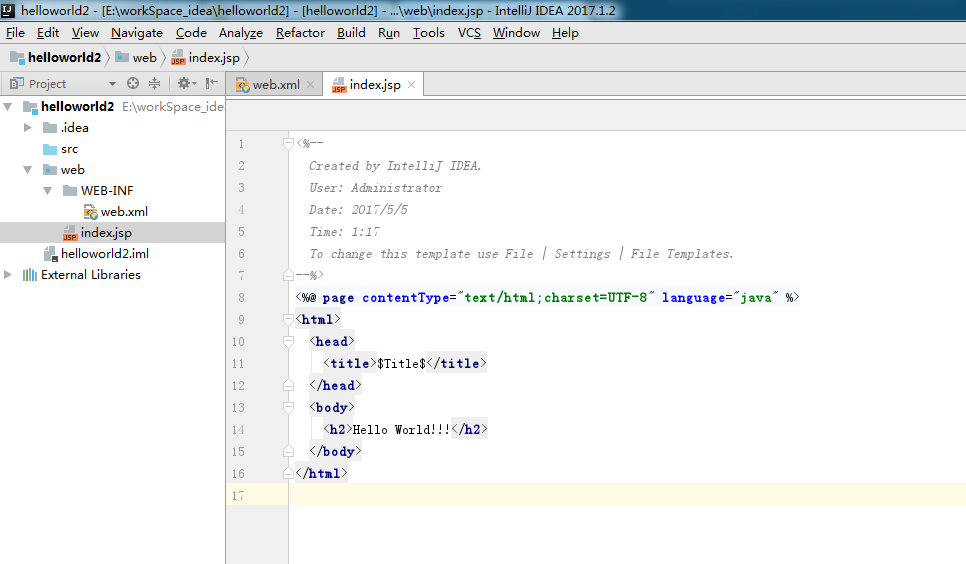Click src folder icon in tree

coord(50,149)
